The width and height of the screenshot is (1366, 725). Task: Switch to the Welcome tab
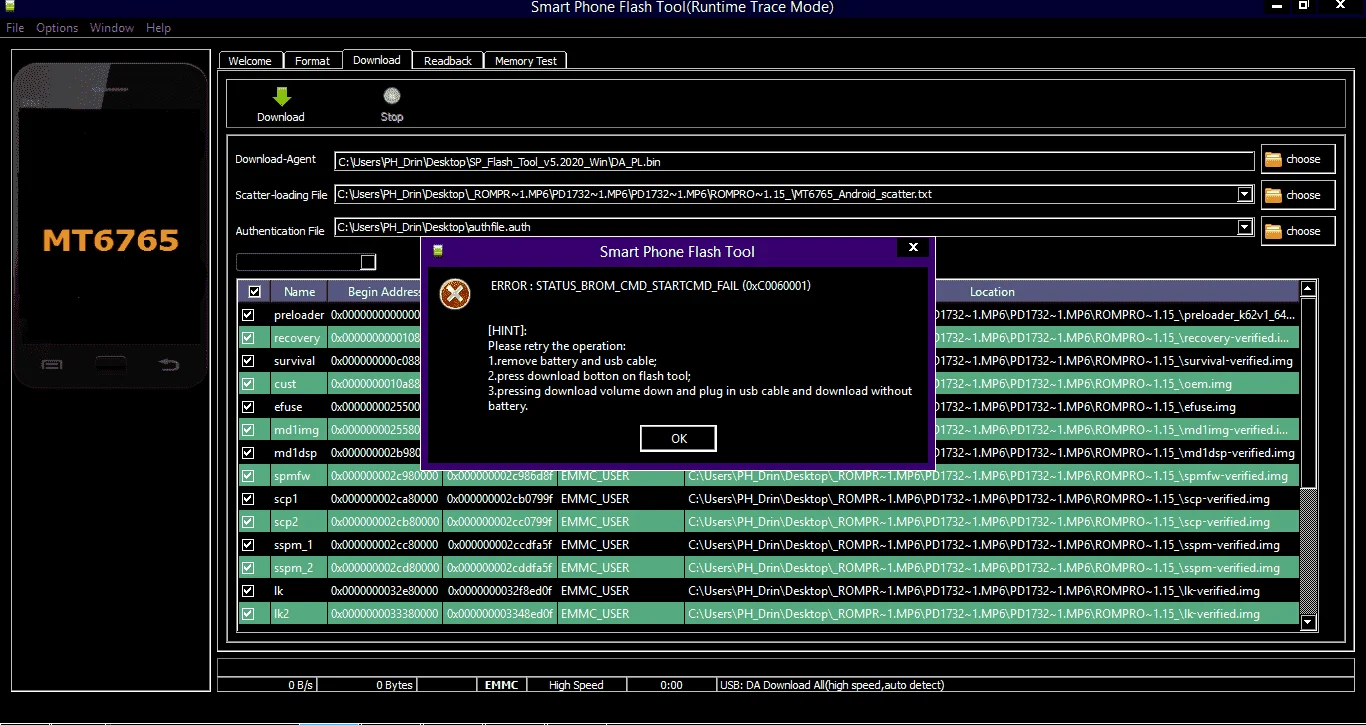[x=250, y=61]
